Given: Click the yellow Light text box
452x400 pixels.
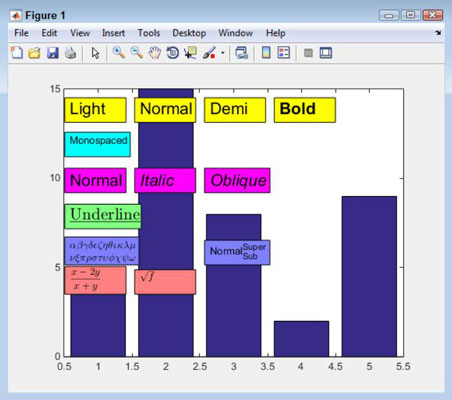Looking at the screenshot, I should [x=95, y=110].
